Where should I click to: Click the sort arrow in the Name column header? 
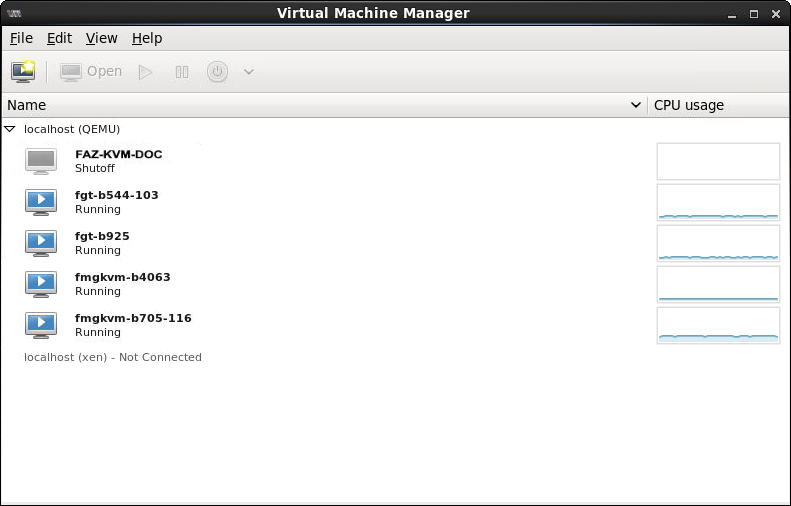click(636, 105)
